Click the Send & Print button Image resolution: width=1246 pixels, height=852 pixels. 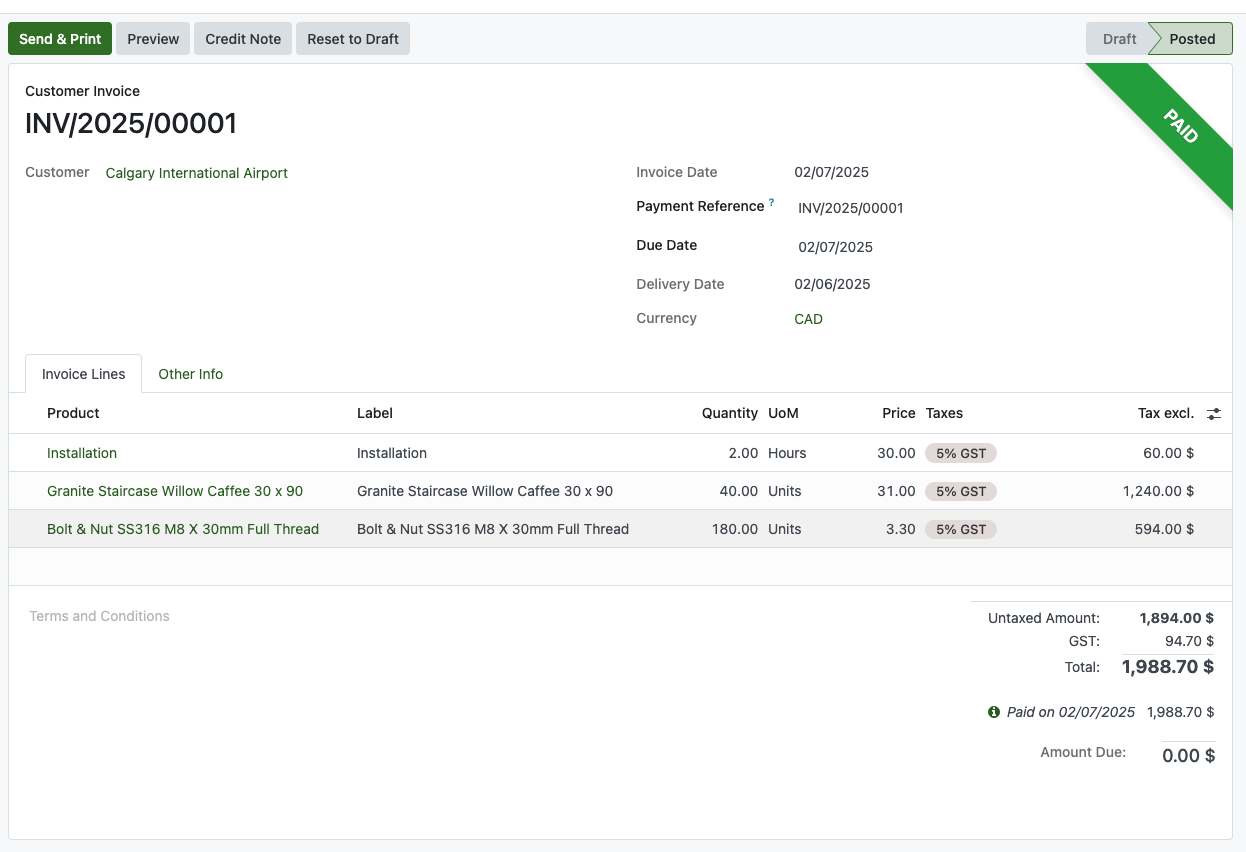pos(60,39)
